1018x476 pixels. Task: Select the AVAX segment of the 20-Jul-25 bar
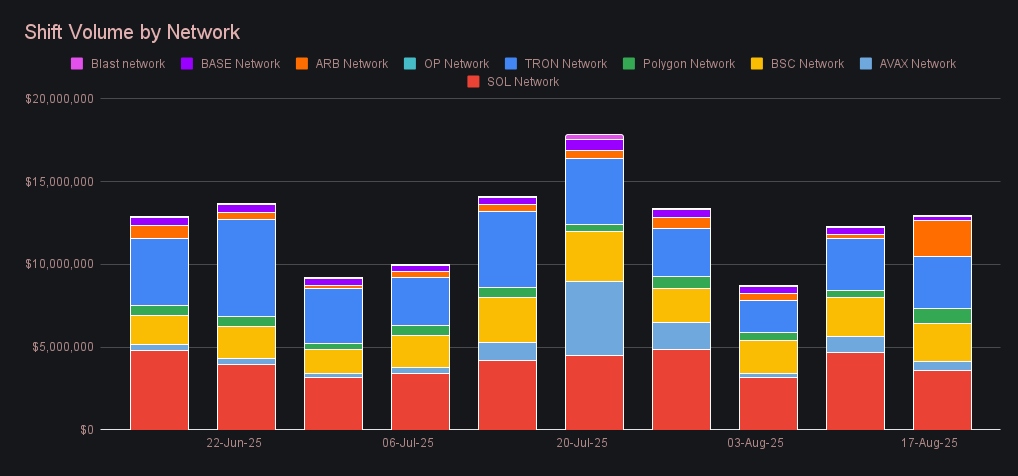coord(594,318)
